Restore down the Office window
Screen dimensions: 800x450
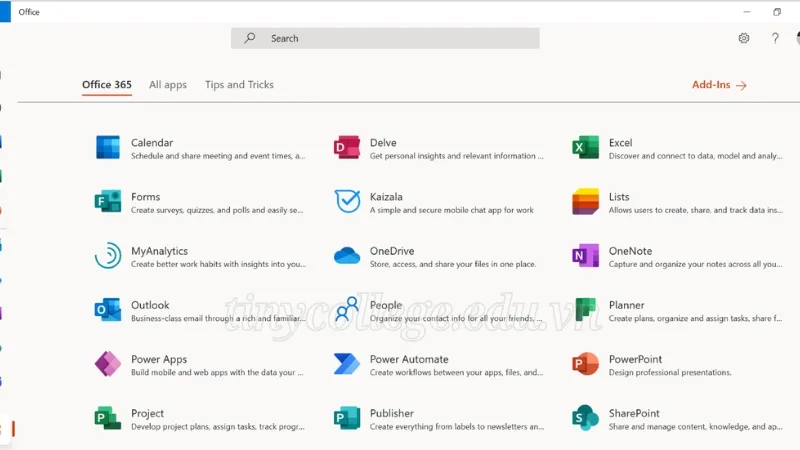777,12
